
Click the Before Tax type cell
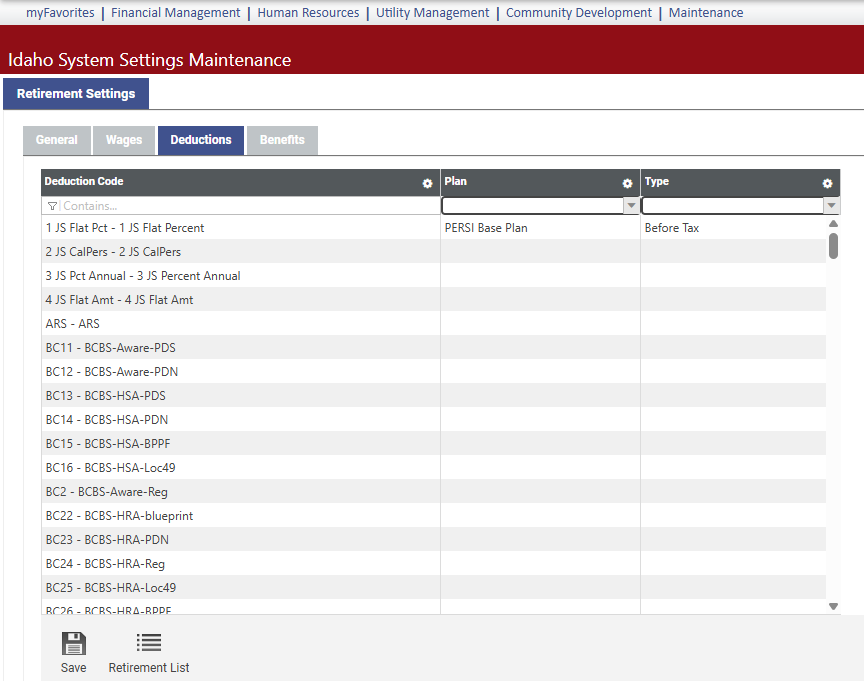pos(733,228)
